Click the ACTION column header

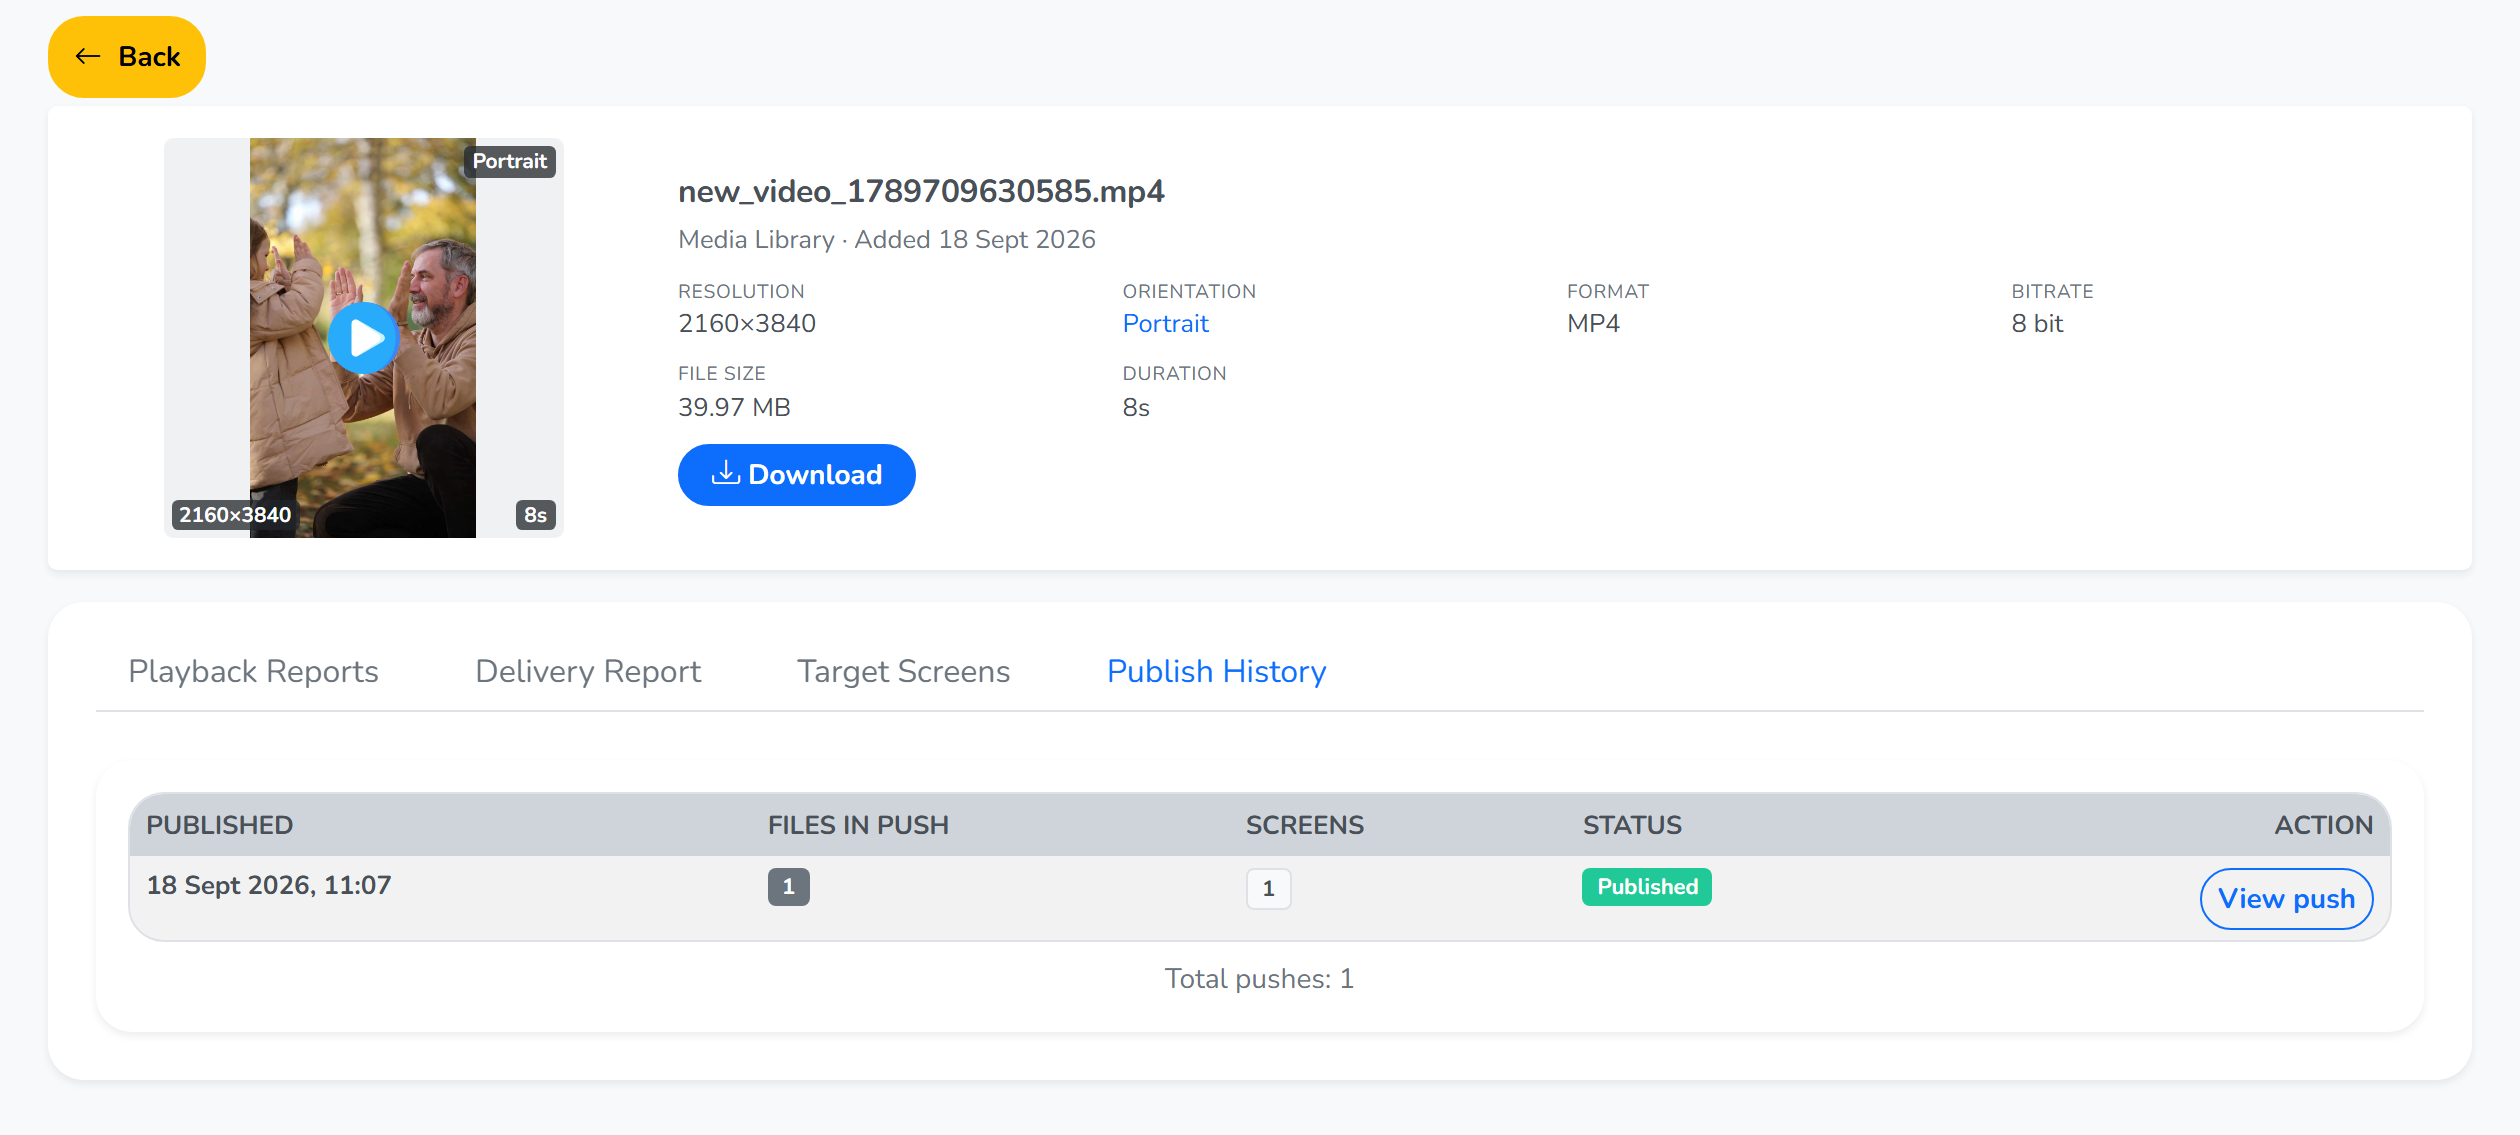tap(2323, 825)
